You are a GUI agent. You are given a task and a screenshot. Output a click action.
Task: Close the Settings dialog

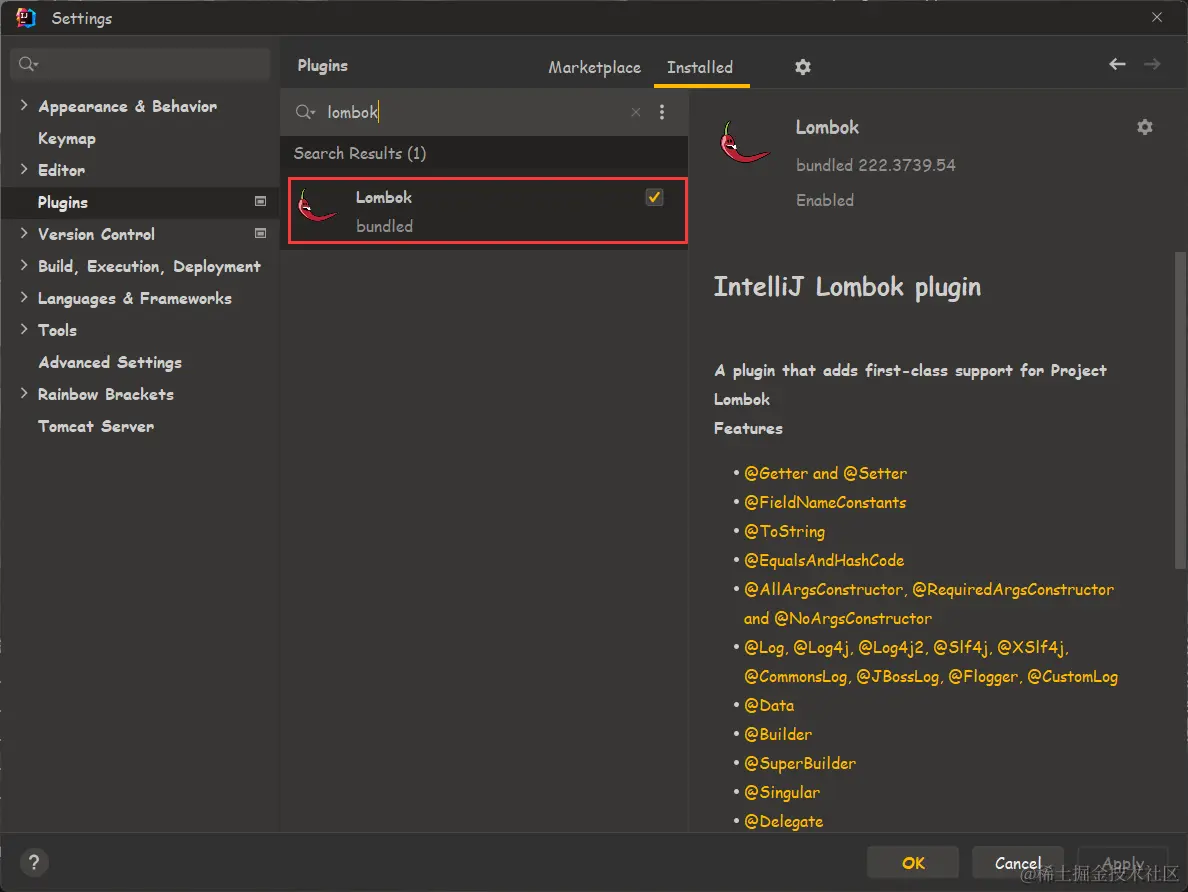(x=1156, y=17)
